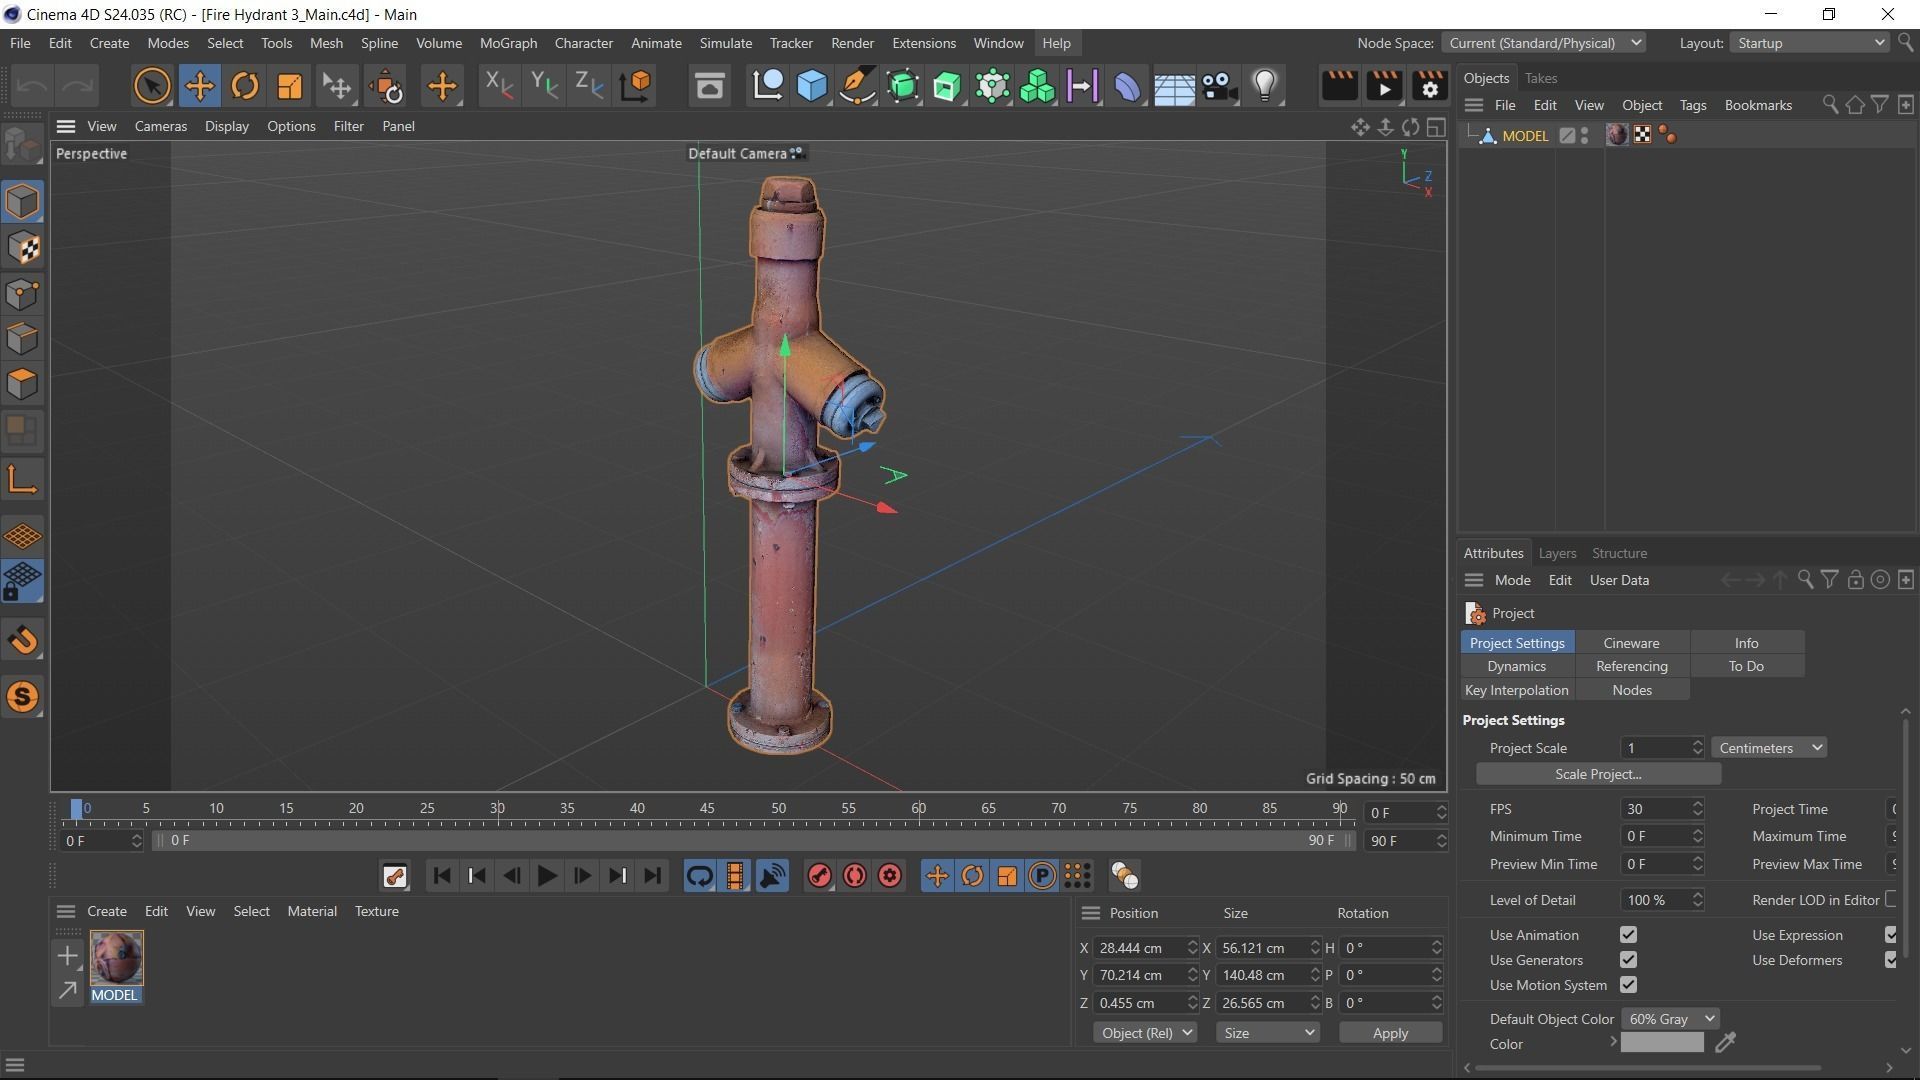1920x1080 pixels.
Task: Click the orange S Viewport Solo icon
Action: click(x=22, y=697)
